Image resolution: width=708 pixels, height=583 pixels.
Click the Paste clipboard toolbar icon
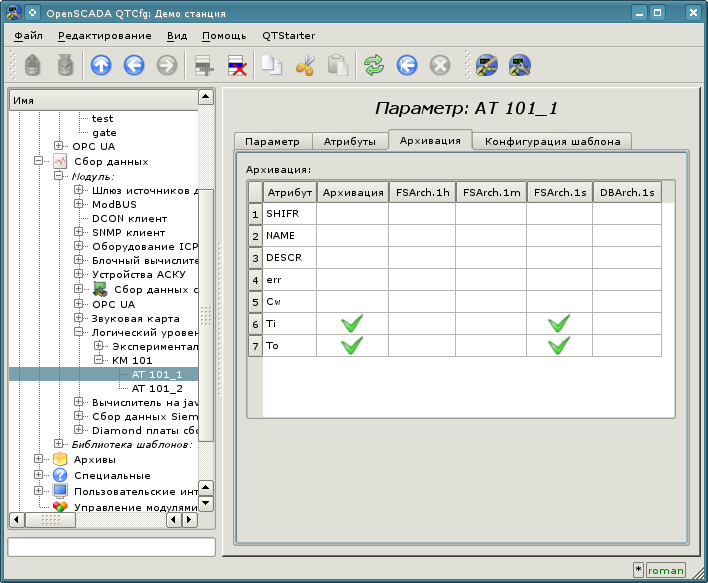pos(338,66)
